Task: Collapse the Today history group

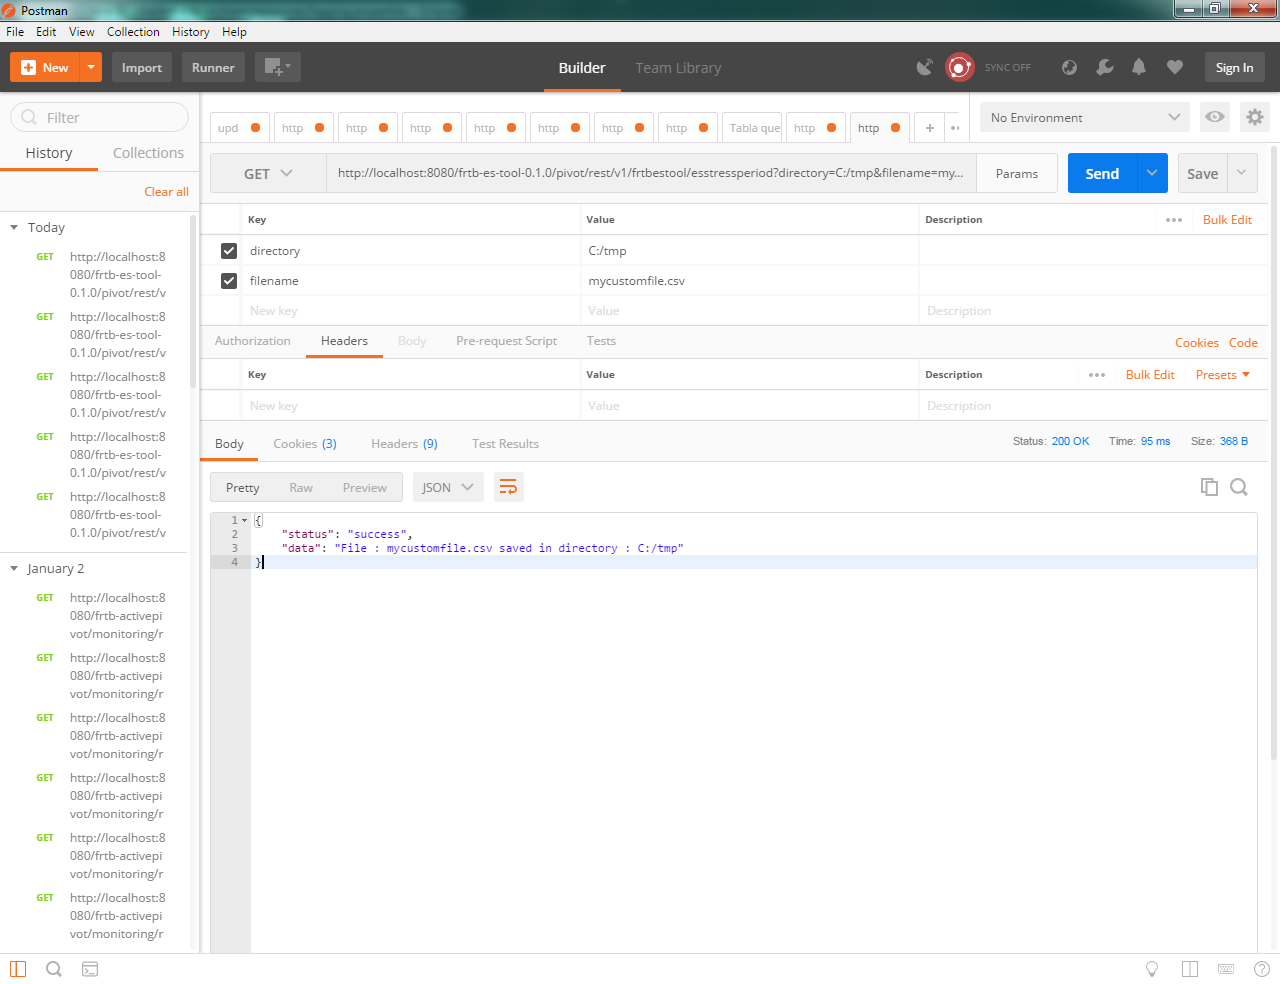Action: 14,228
